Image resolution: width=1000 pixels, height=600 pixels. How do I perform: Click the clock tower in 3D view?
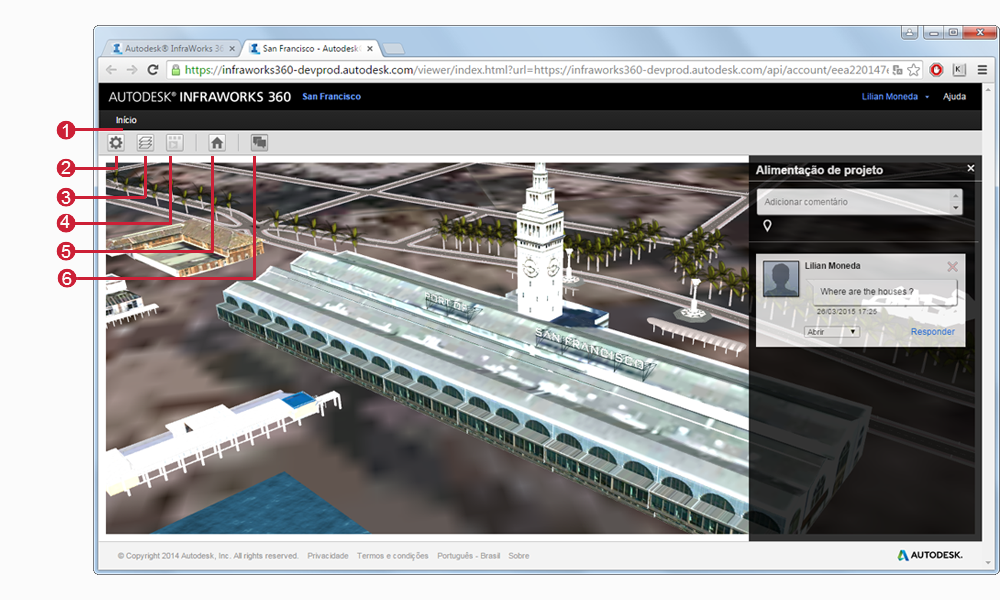540,242
